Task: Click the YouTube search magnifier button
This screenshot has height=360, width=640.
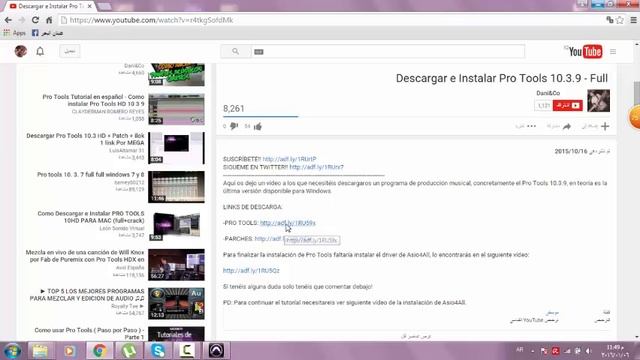Action: coord(236,51)
